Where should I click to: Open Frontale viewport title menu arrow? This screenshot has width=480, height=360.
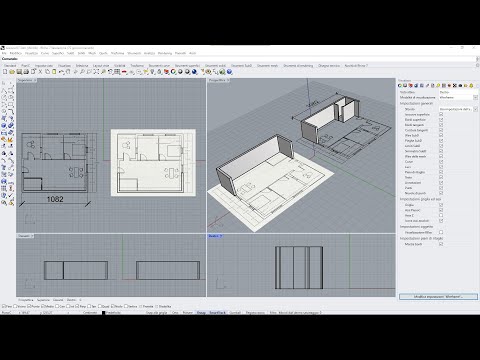(32, 236)
